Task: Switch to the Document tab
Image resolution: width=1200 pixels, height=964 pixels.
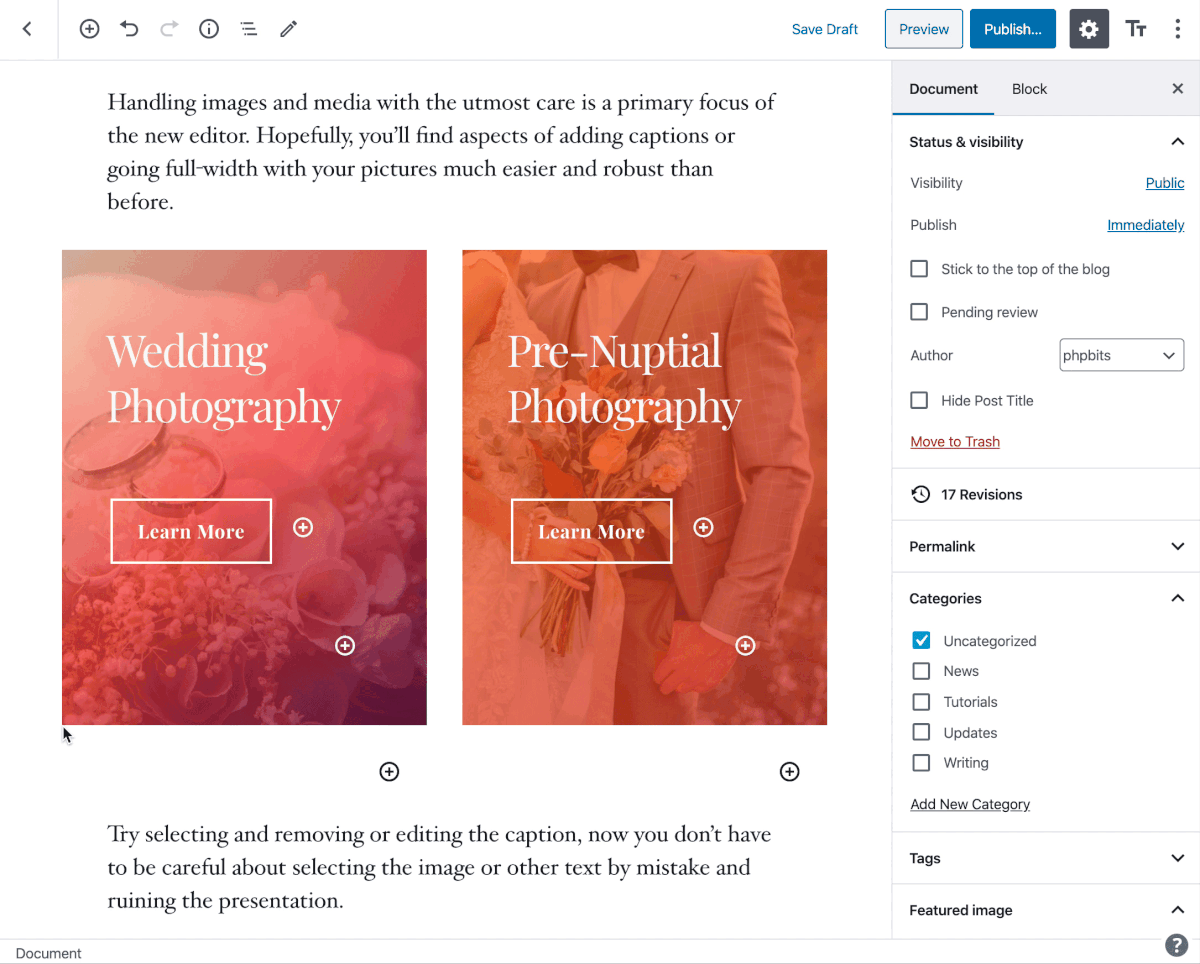Action: 943,89
